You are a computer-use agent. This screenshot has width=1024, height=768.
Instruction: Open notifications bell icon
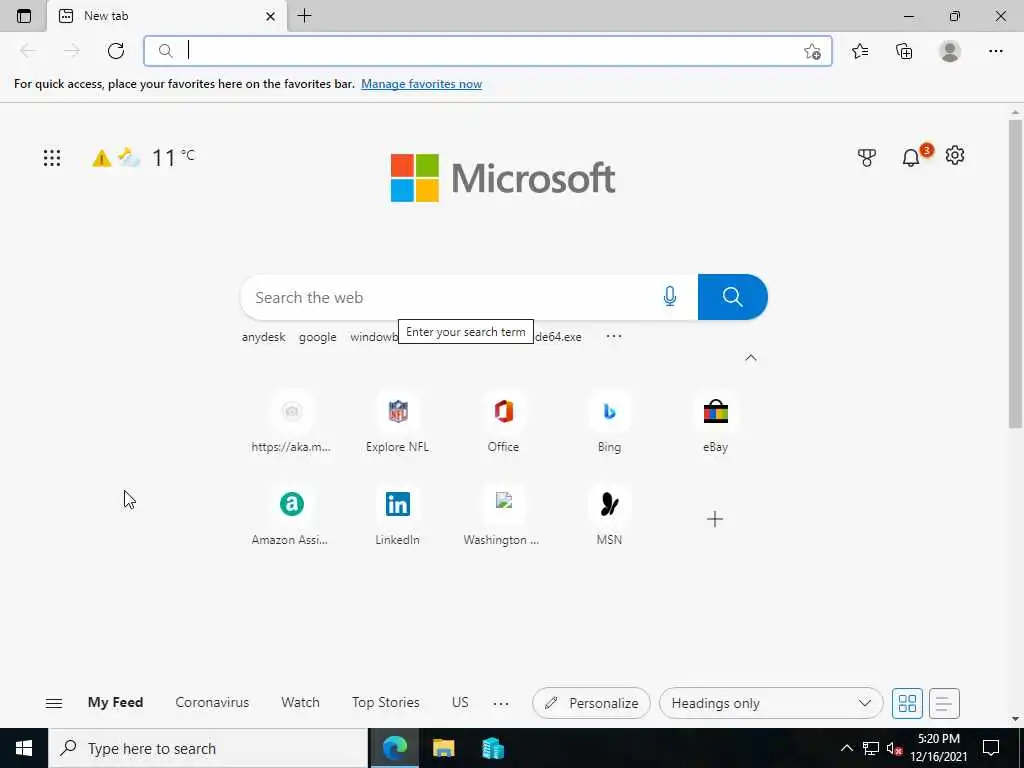coord(911,157)
